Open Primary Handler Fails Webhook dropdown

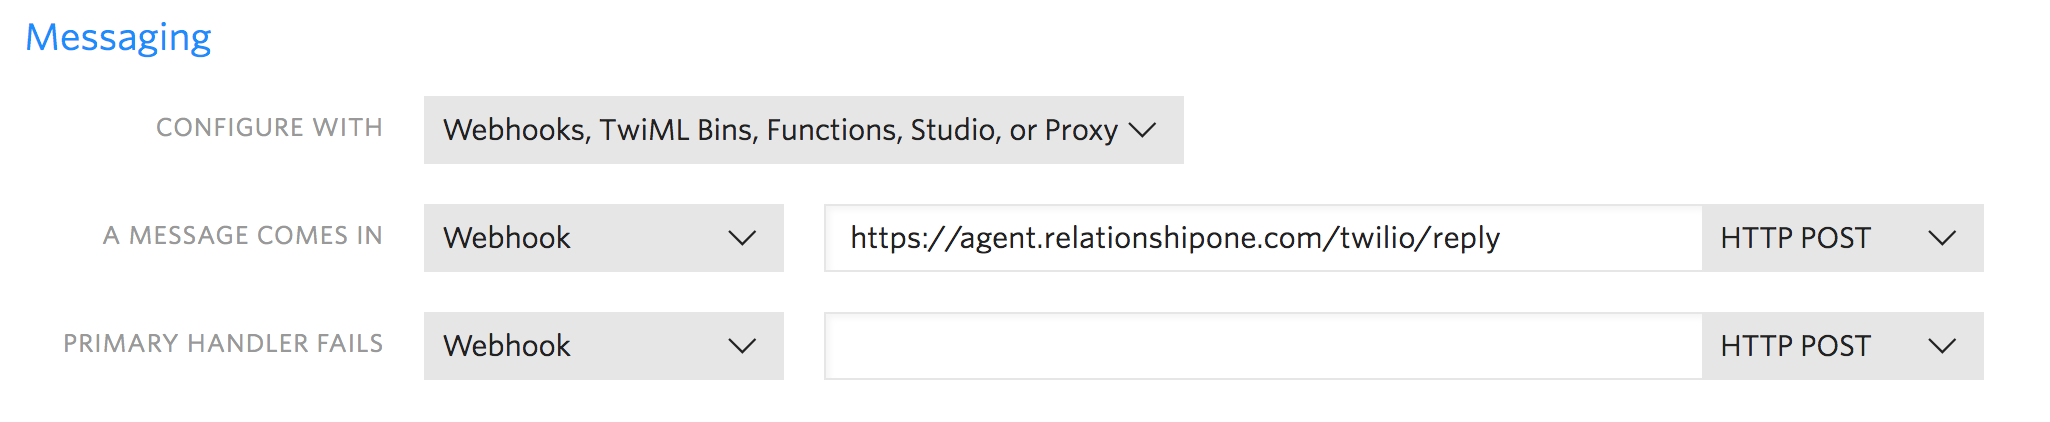coord(603,346)
